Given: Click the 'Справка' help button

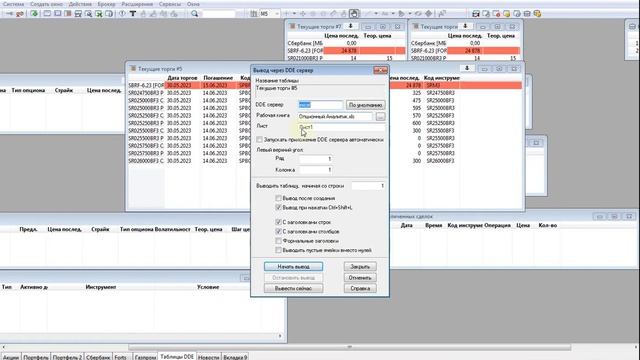Looking at the screenshot, I should tap(360, 288).
